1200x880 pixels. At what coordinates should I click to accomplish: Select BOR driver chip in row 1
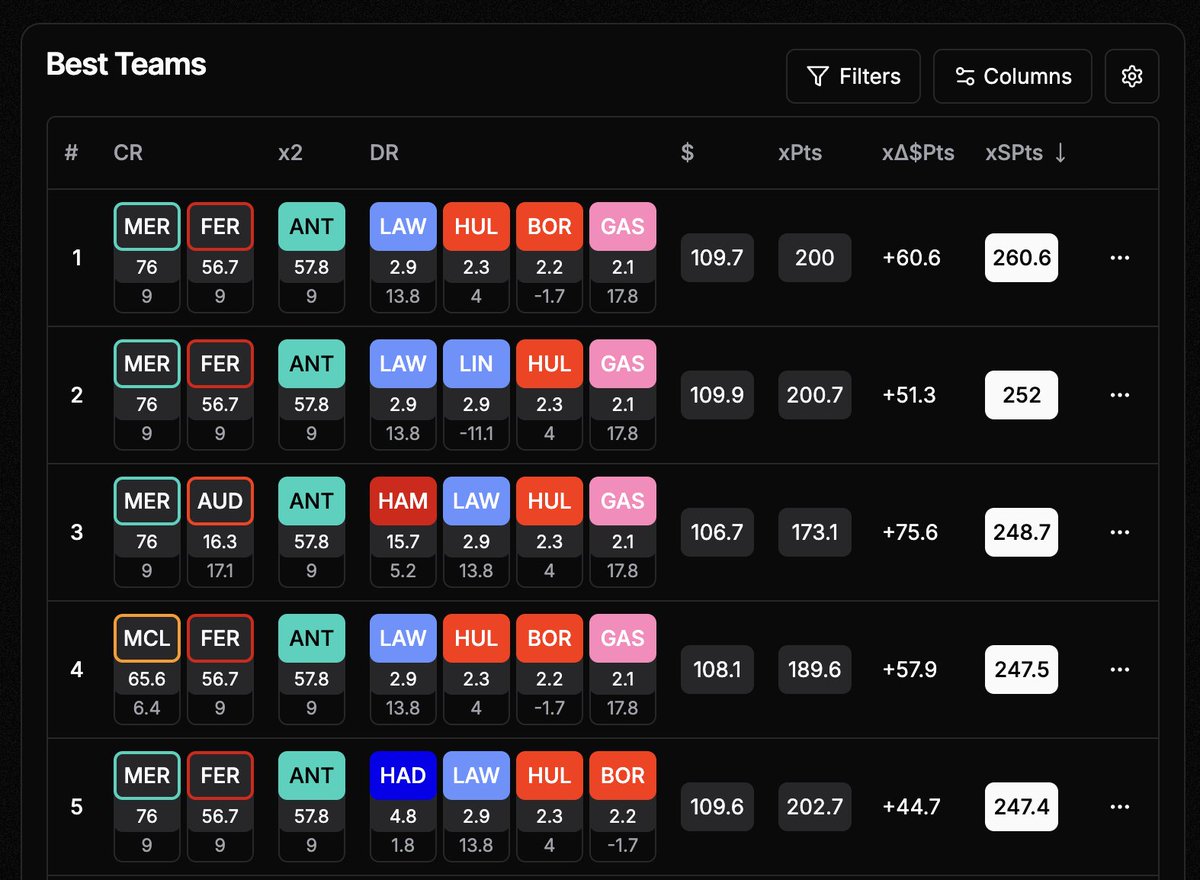click(549, 227)
